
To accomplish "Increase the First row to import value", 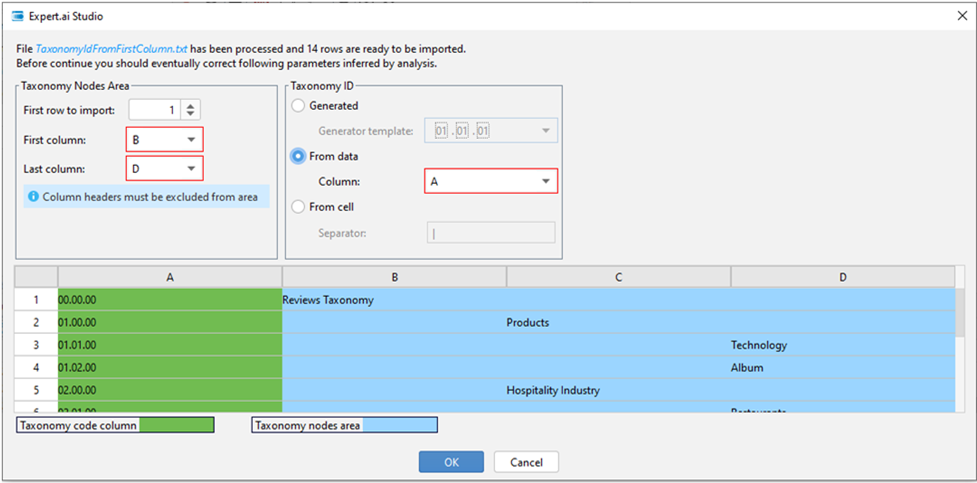I will pos(192,105).
